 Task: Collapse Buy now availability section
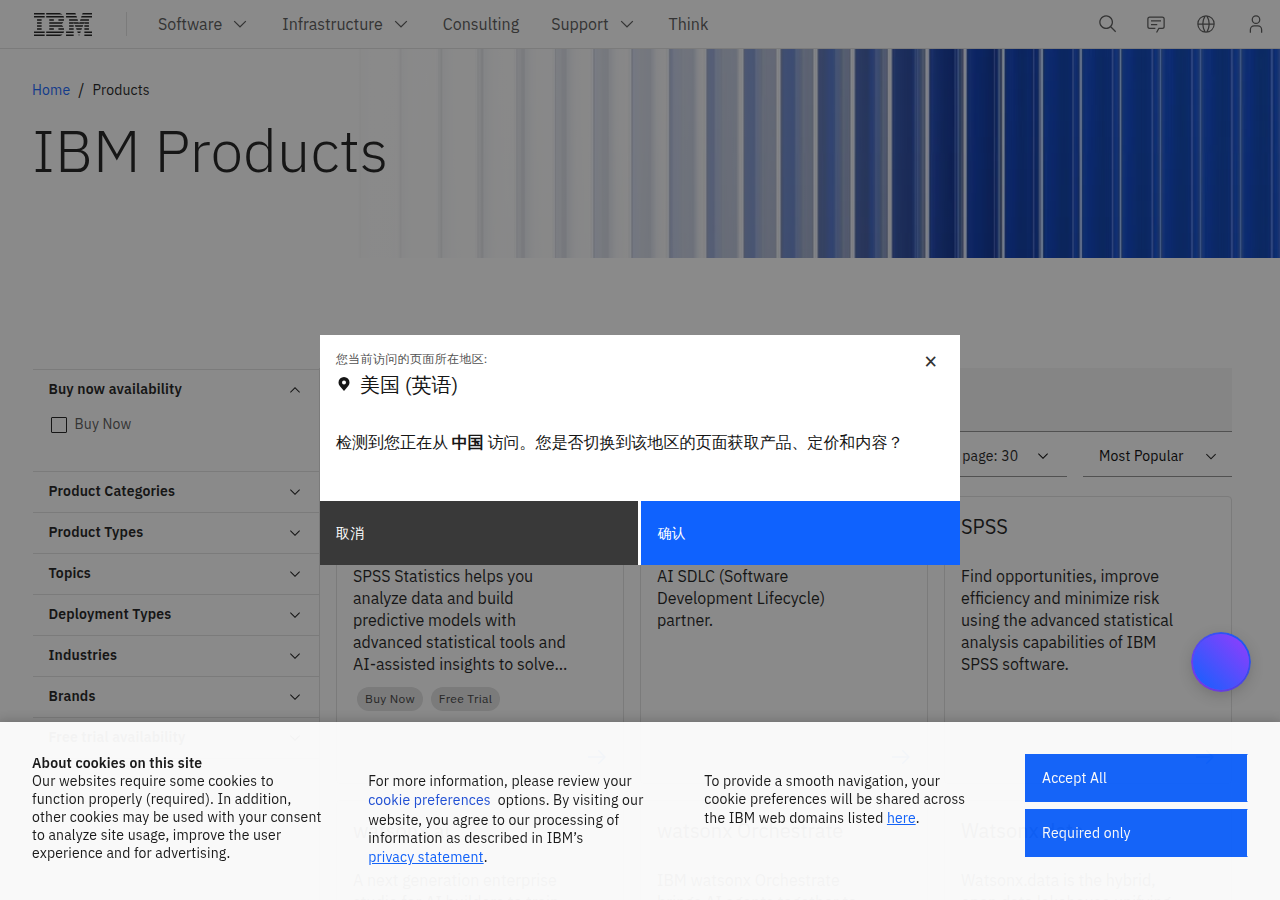(176, 389)
